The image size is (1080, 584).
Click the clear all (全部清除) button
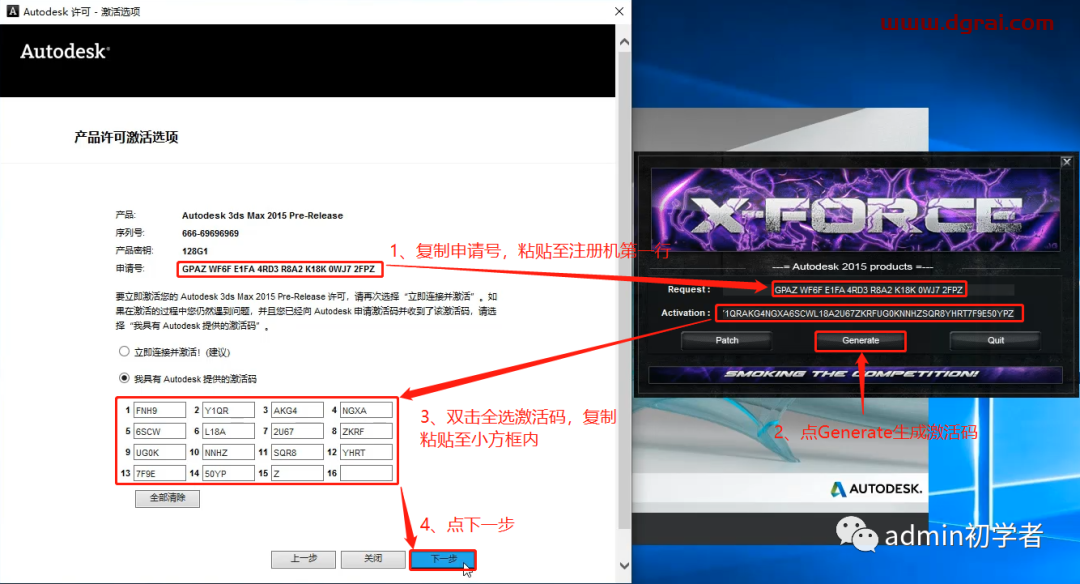click(x=167, y=498)
